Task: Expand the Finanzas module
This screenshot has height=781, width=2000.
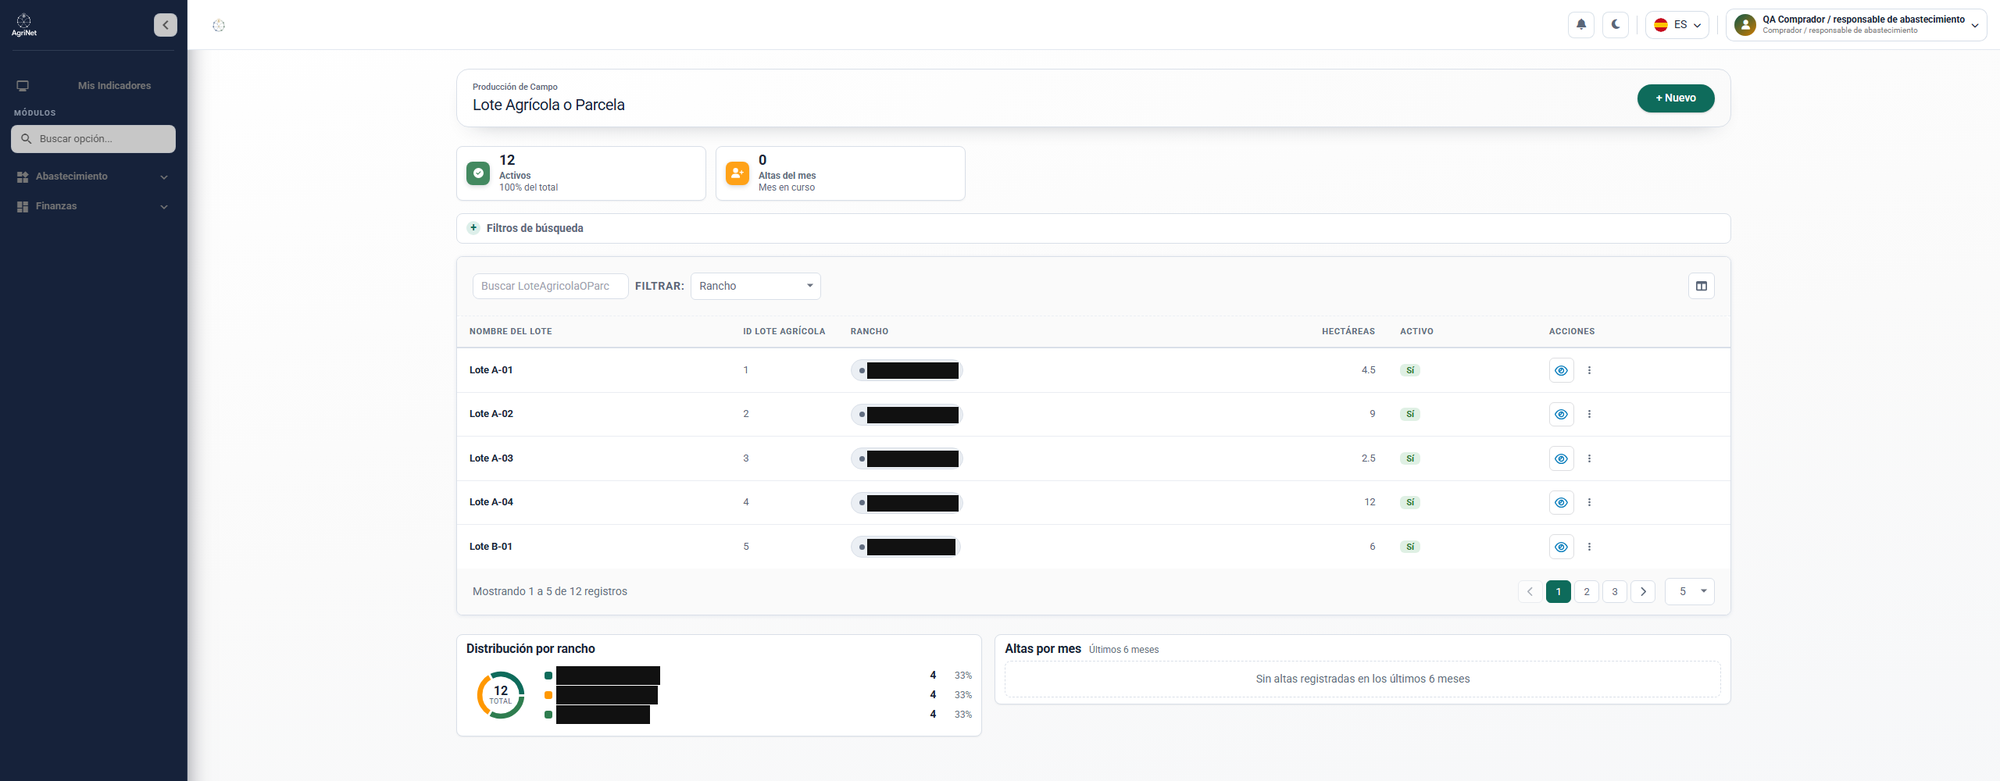Action: pyautogui.click(x=93, y=207)
